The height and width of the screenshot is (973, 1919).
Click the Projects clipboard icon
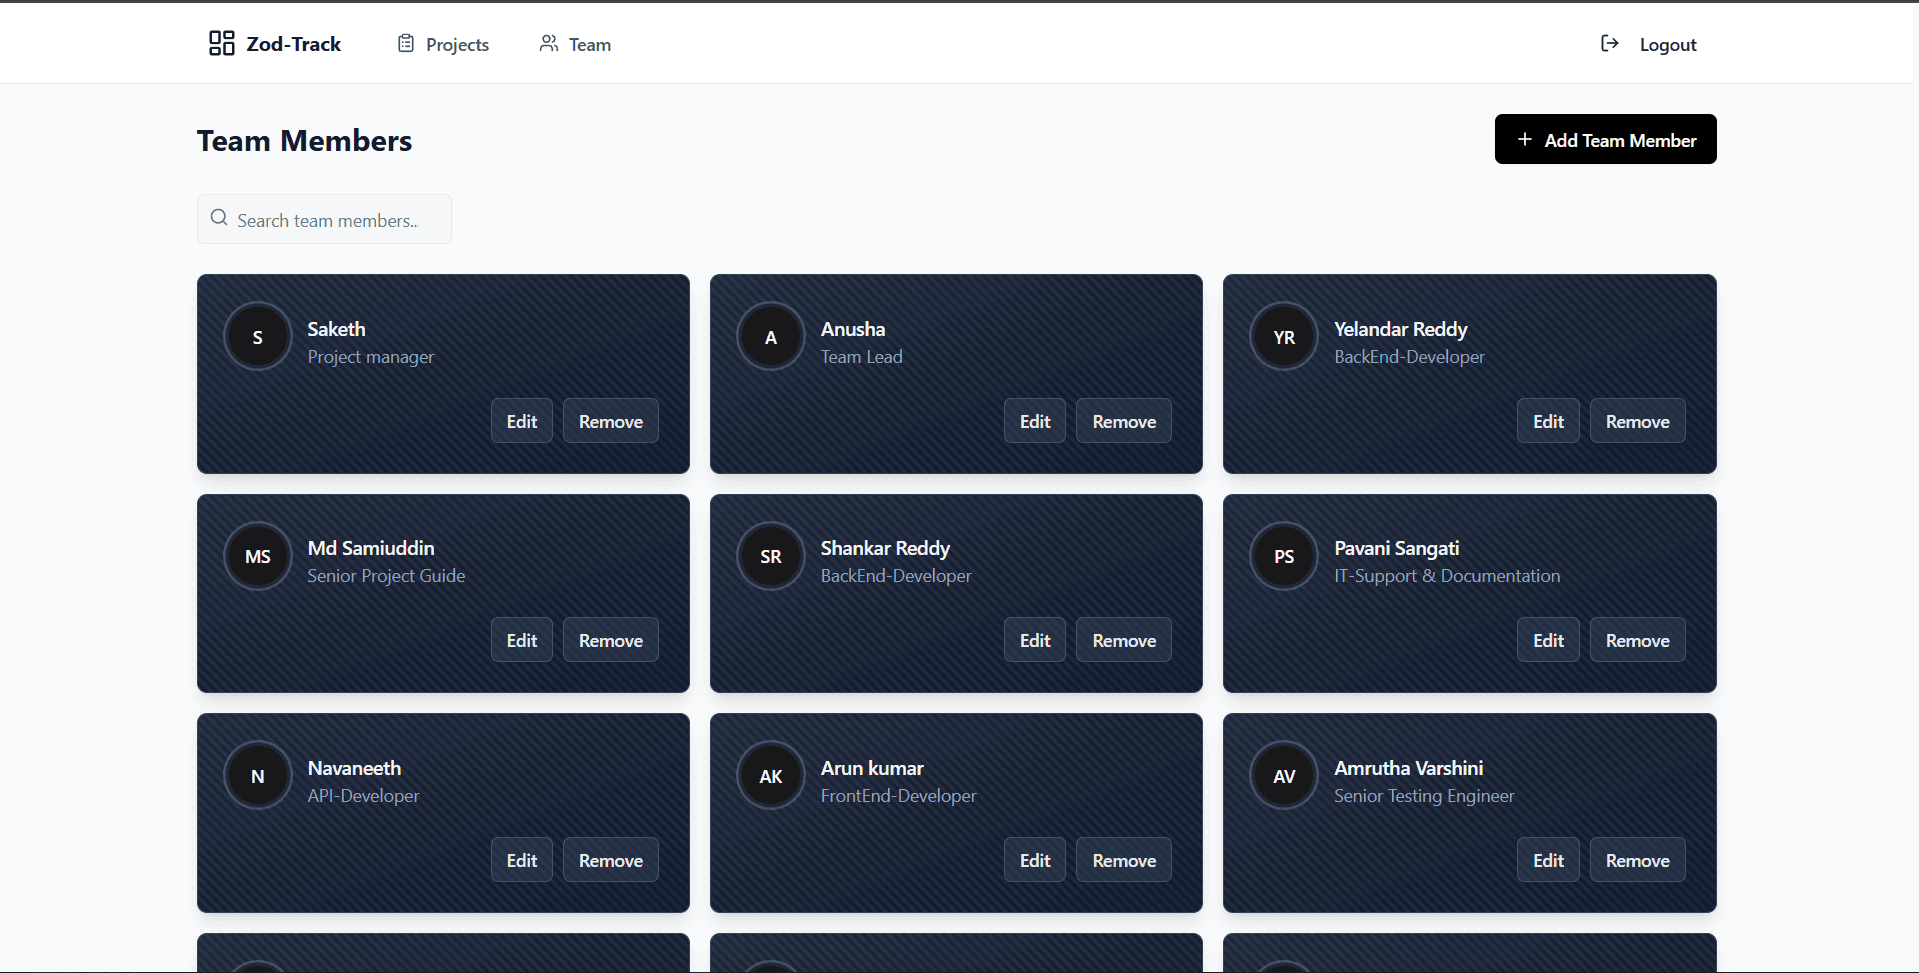pos(406,43)
